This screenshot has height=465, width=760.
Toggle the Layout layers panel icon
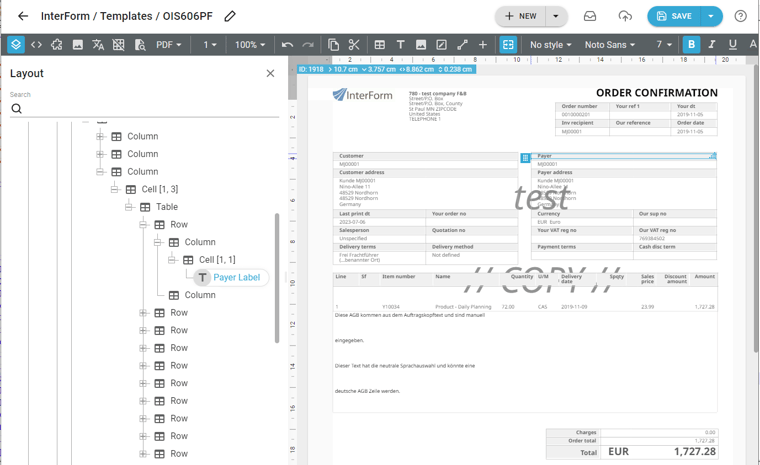coord(16,45)
